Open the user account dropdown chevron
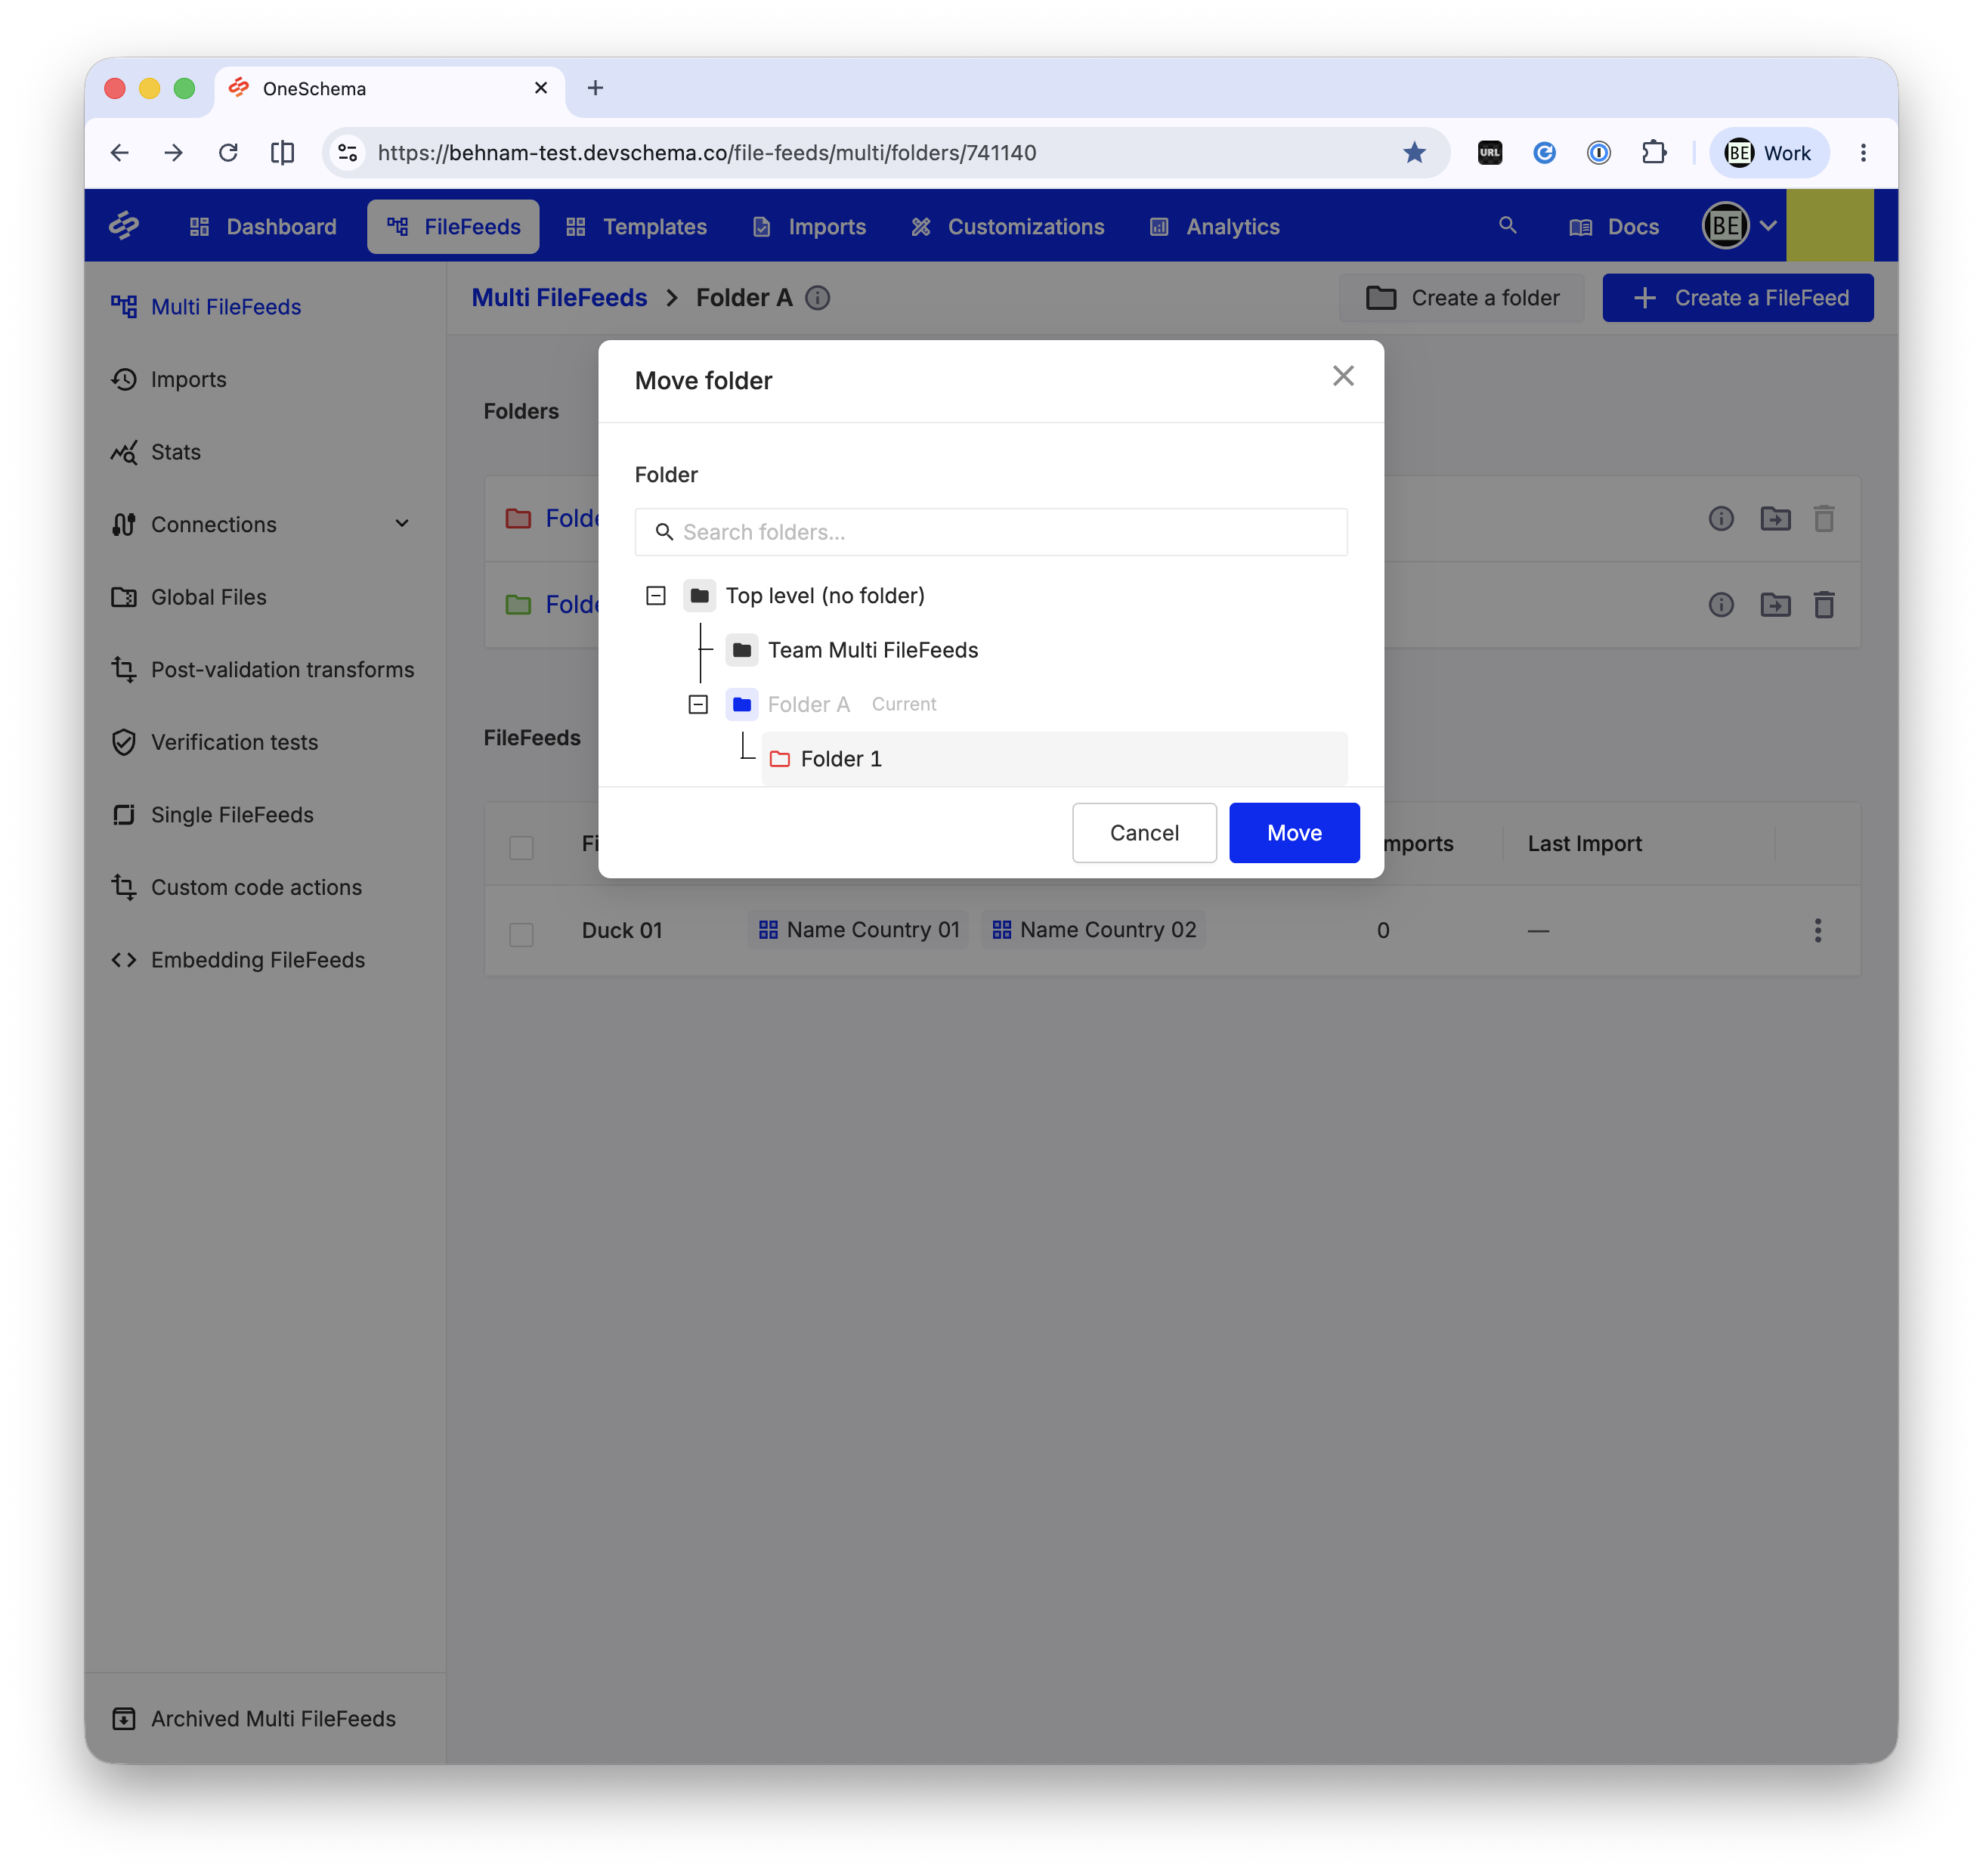1983x1876 pixels. (x=1768, y=226)
